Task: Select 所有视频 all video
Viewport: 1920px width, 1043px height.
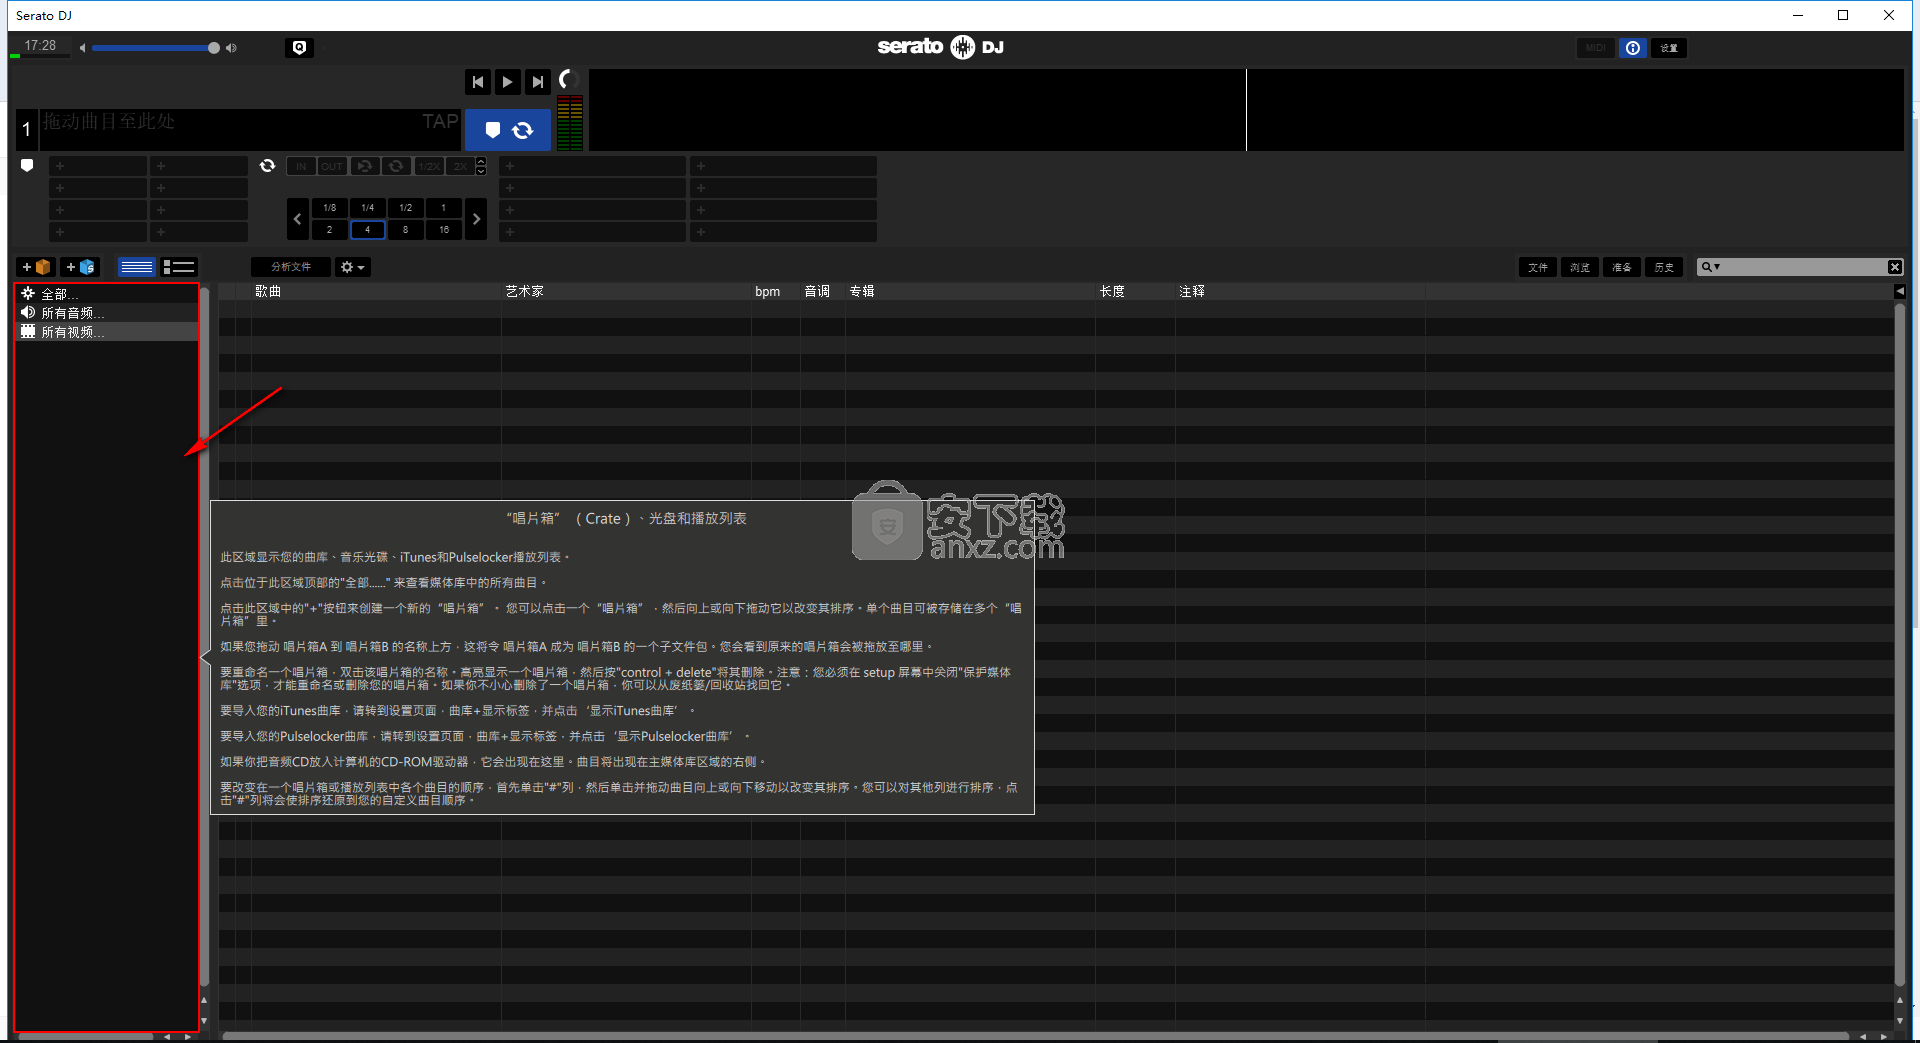Action: [107, 332]
